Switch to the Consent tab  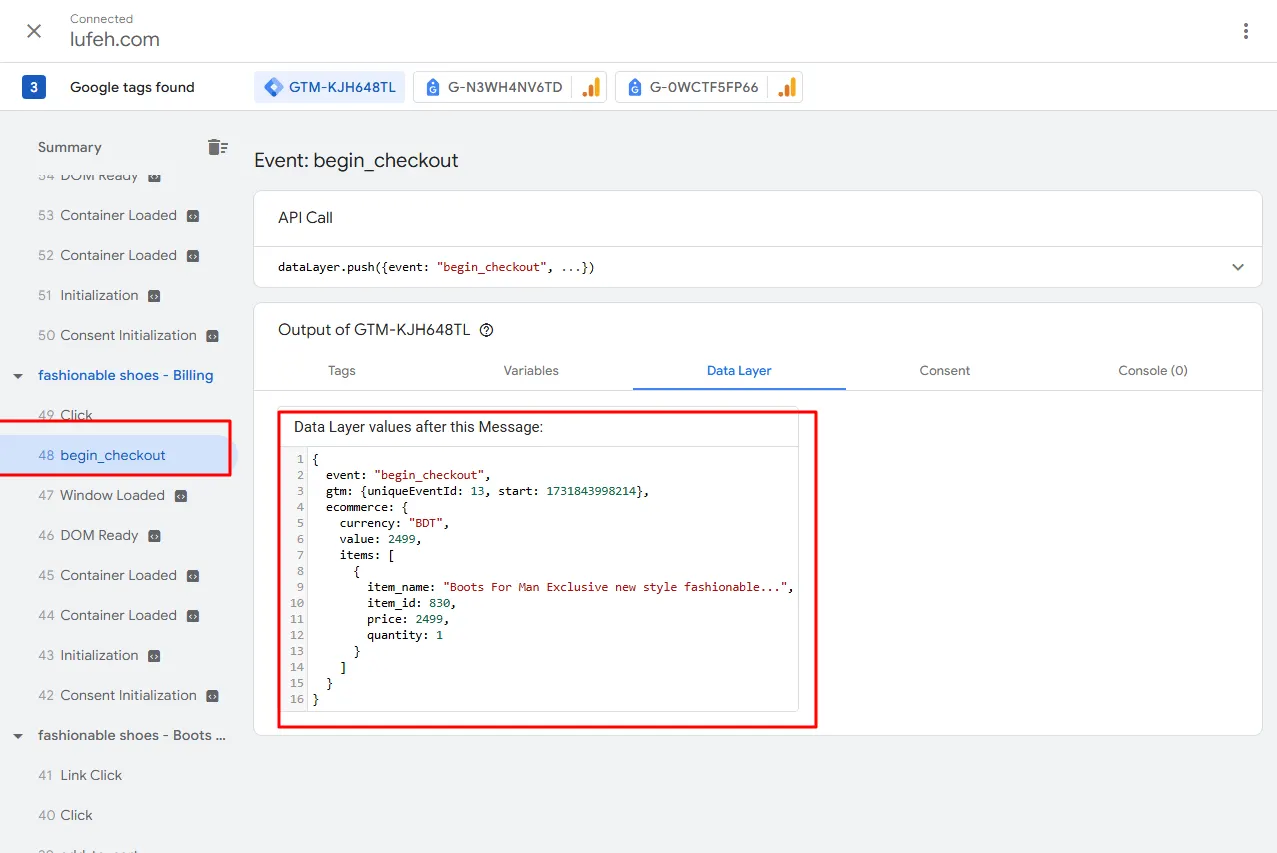pos(945,370)
